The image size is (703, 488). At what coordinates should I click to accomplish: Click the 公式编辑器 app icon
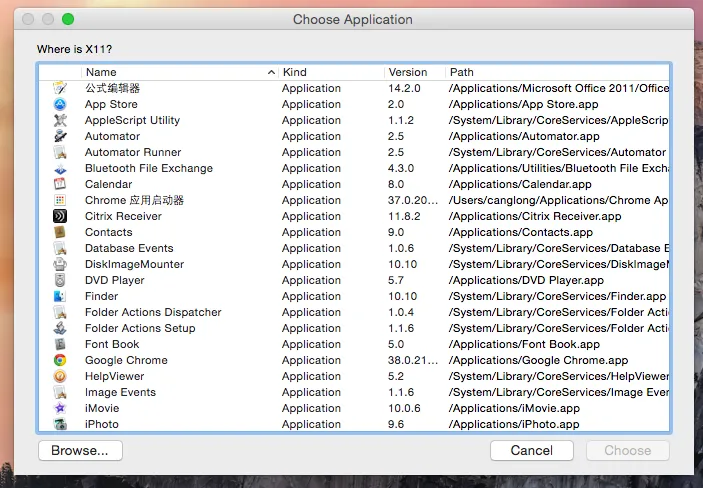pyautogui.click(x=60, y=88)
